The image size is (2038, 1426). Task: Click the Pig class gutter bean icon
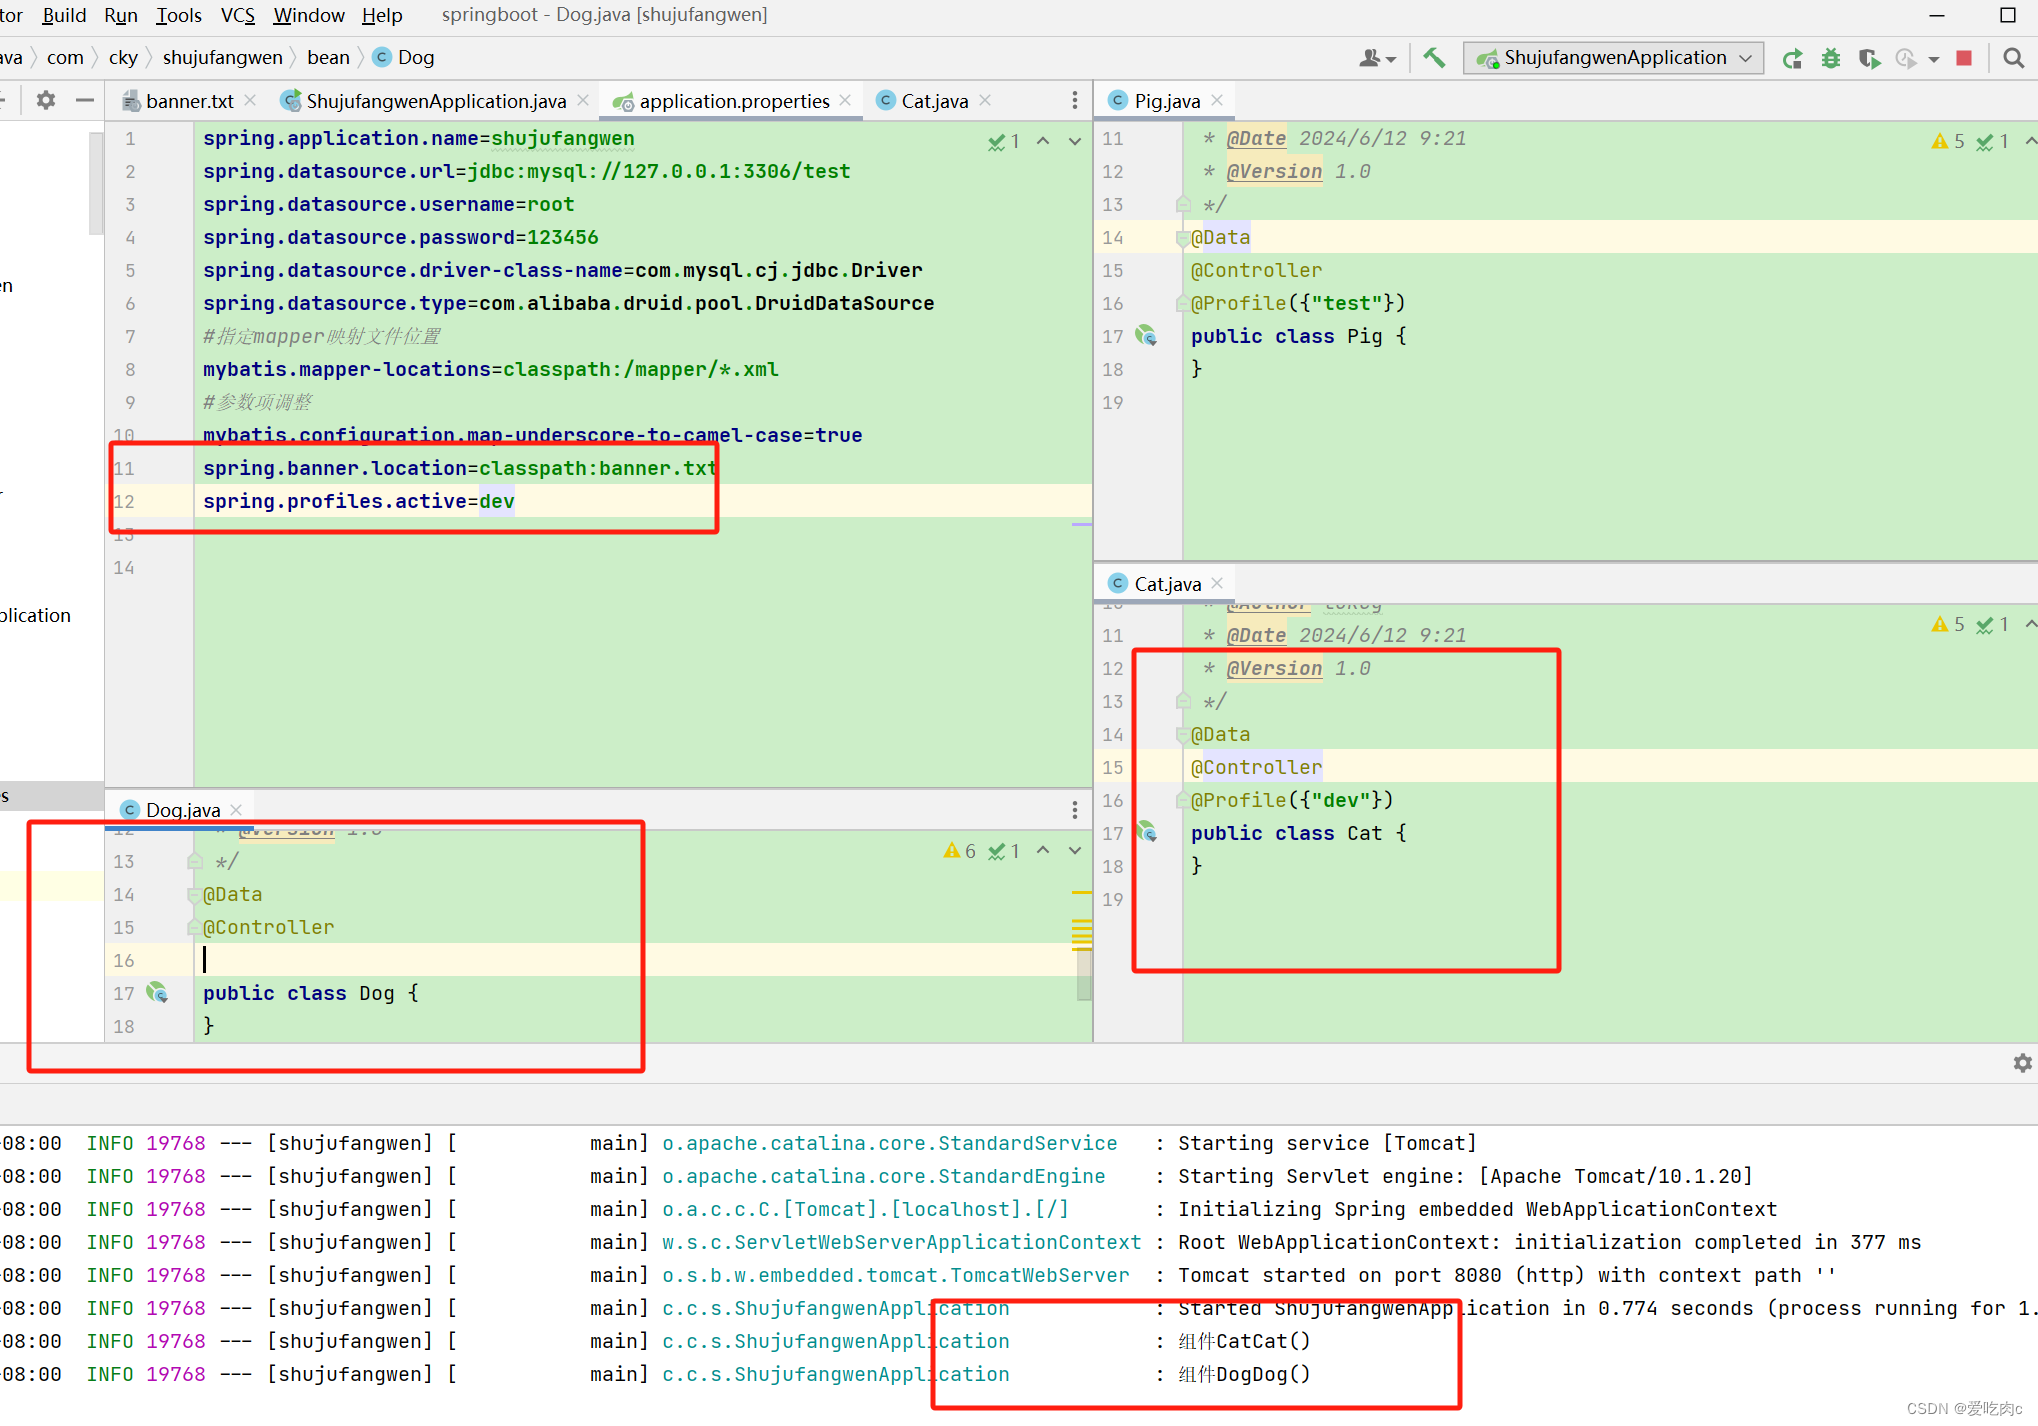[1146, 336]
